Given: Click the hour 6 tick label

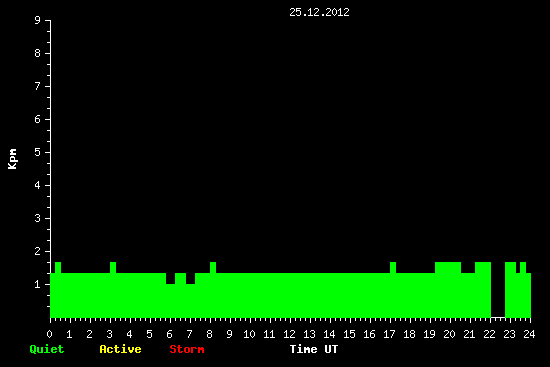Looking at the screenshot, I should [x=169, y=334].
